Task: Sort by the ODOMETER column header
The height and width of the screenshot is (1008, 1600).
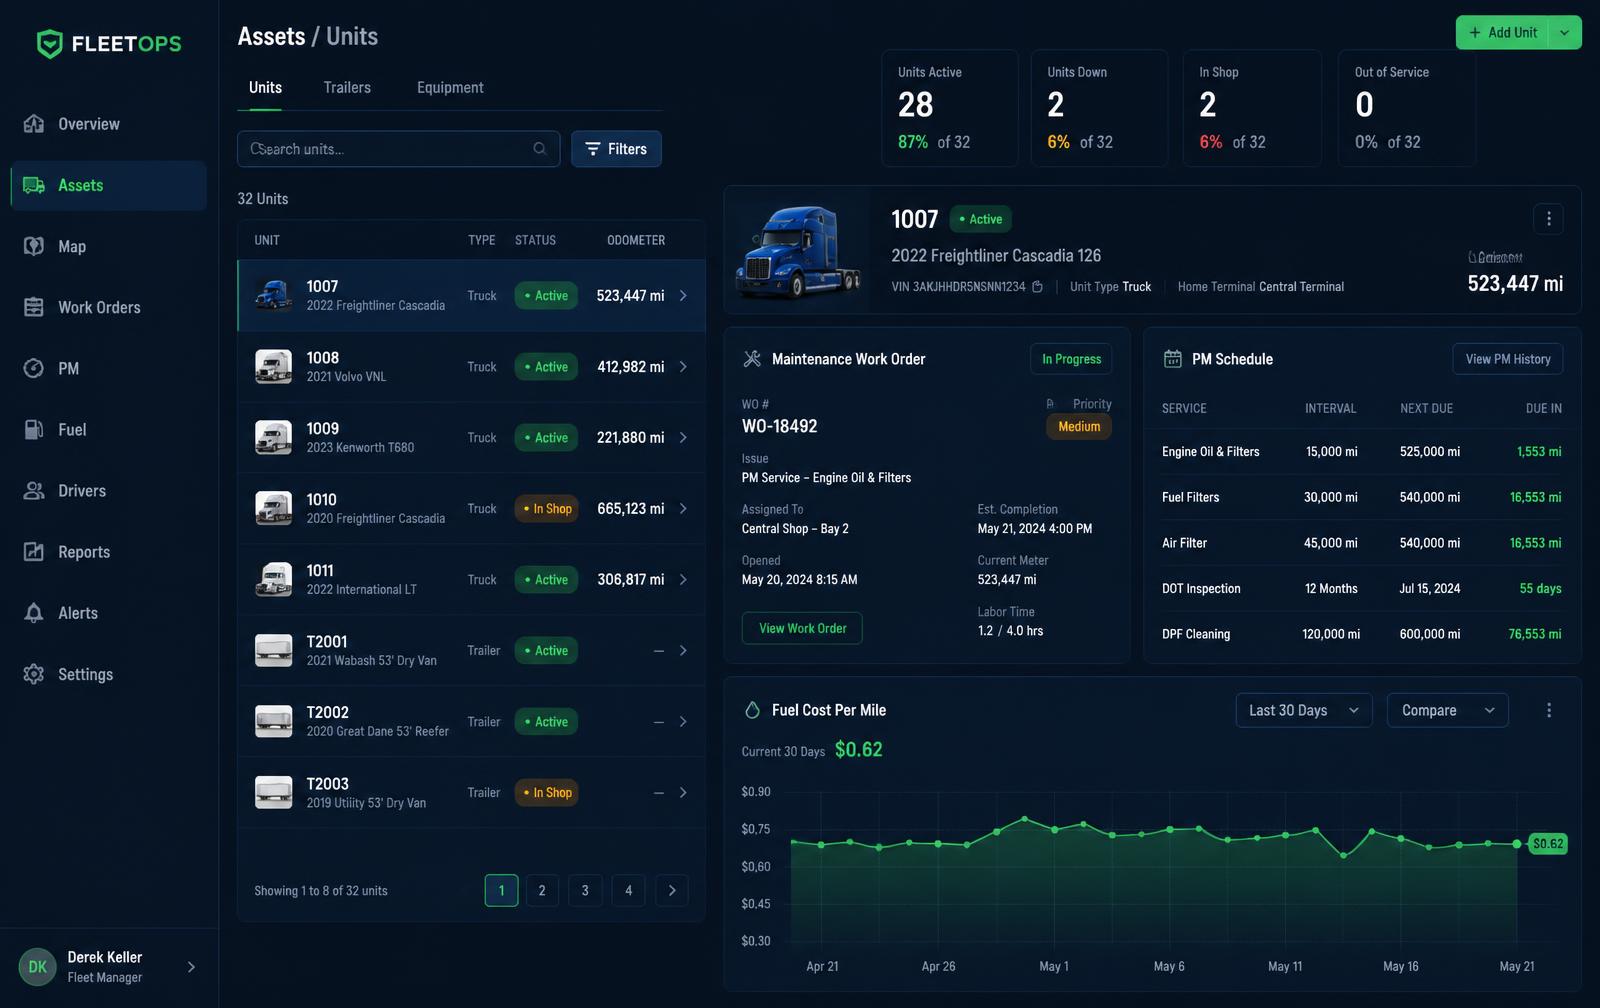Action: pyautogui.click(x=636, y=240)
